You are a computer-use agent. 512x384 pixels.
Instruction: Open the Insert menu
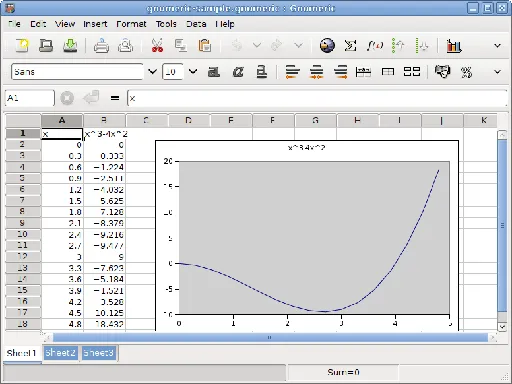point(95,24)
